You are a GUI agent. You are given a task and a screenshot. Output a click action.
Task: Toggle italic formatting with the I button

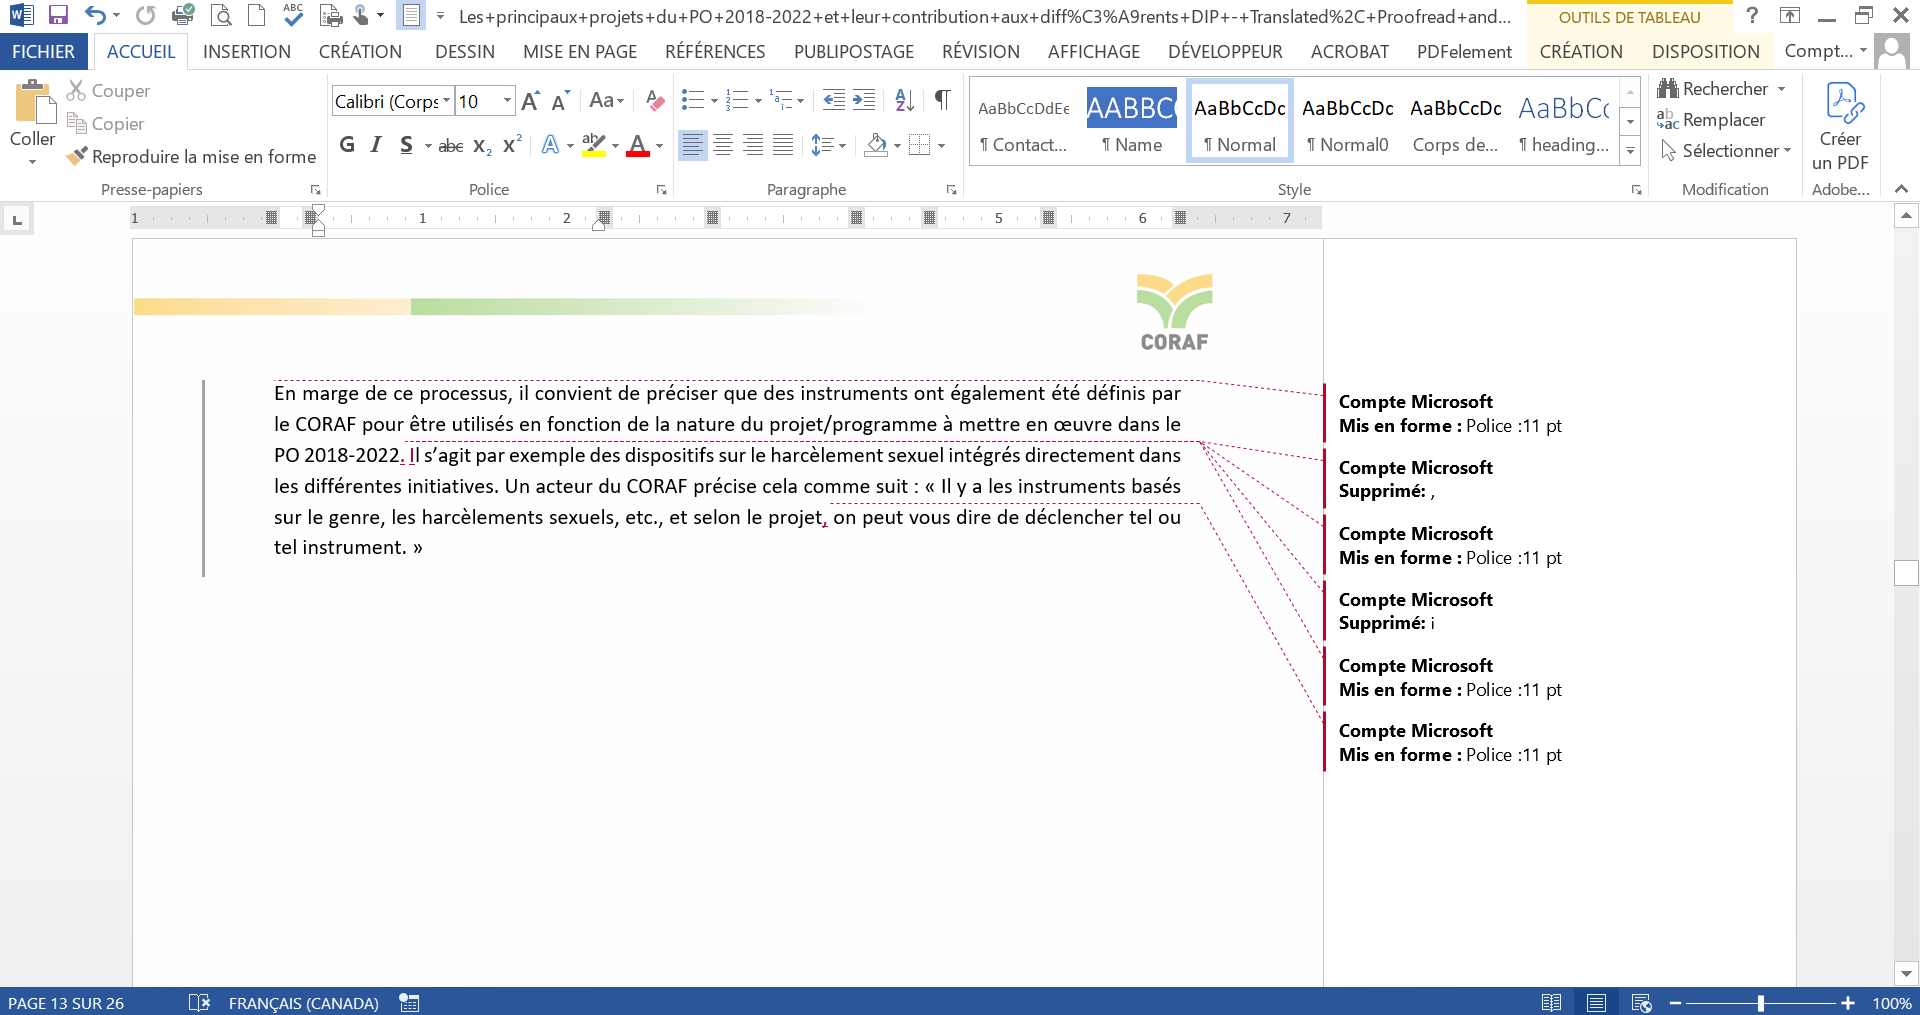click(x=376, y=146)
